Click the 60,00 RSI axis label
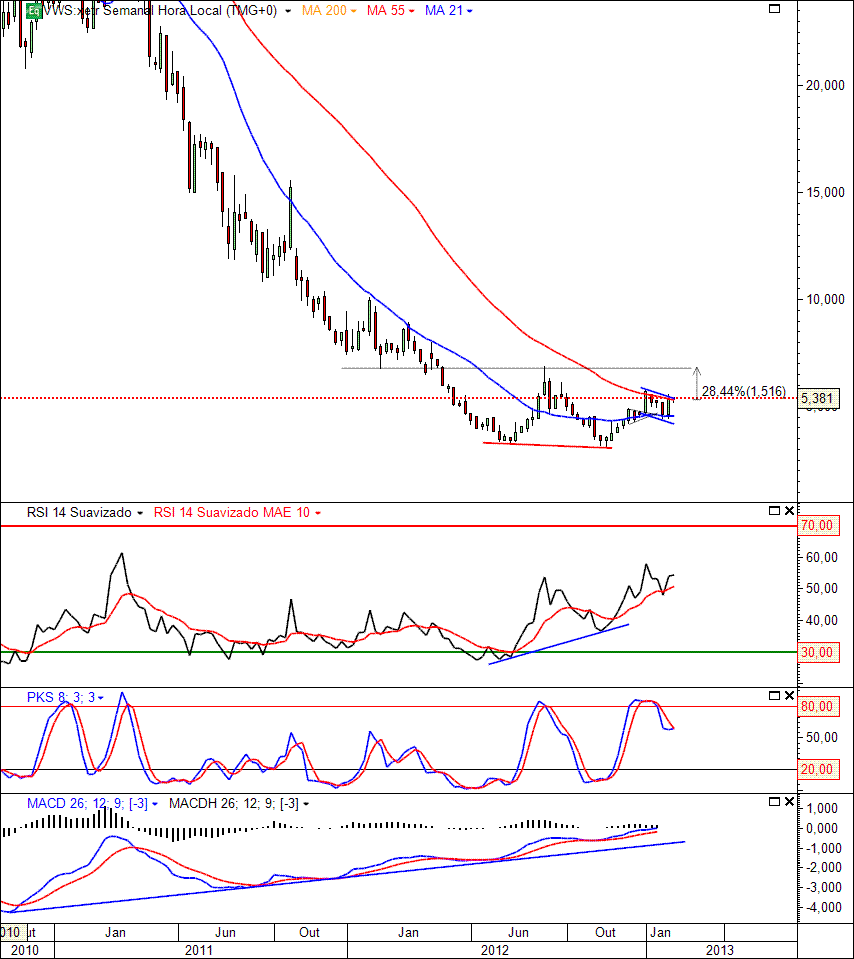The width and height of the screenshot is (854, 959). tap(822, 557)
